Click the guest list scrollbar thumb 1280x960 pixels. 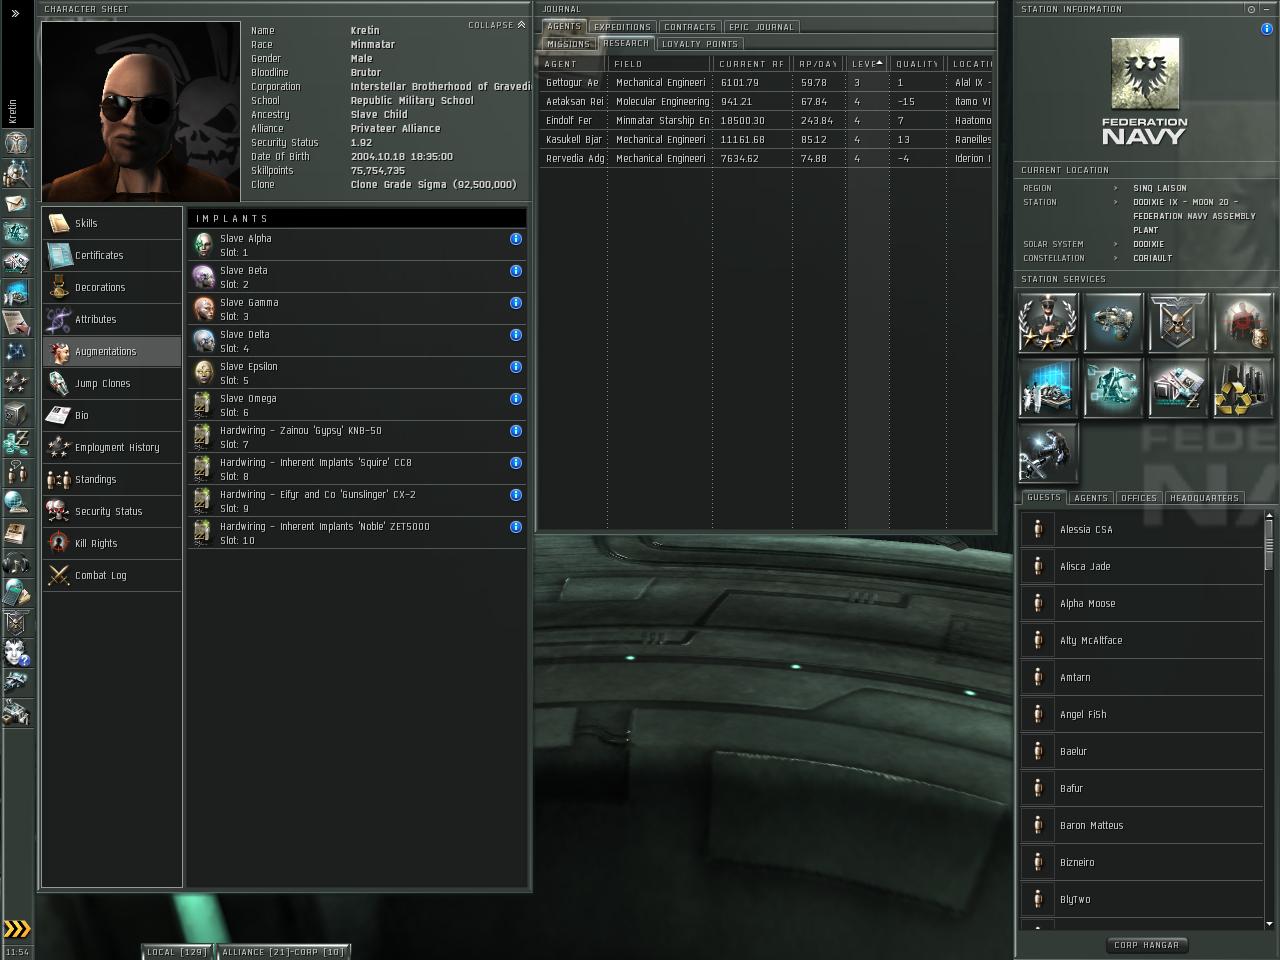(x=1269, y=546)
